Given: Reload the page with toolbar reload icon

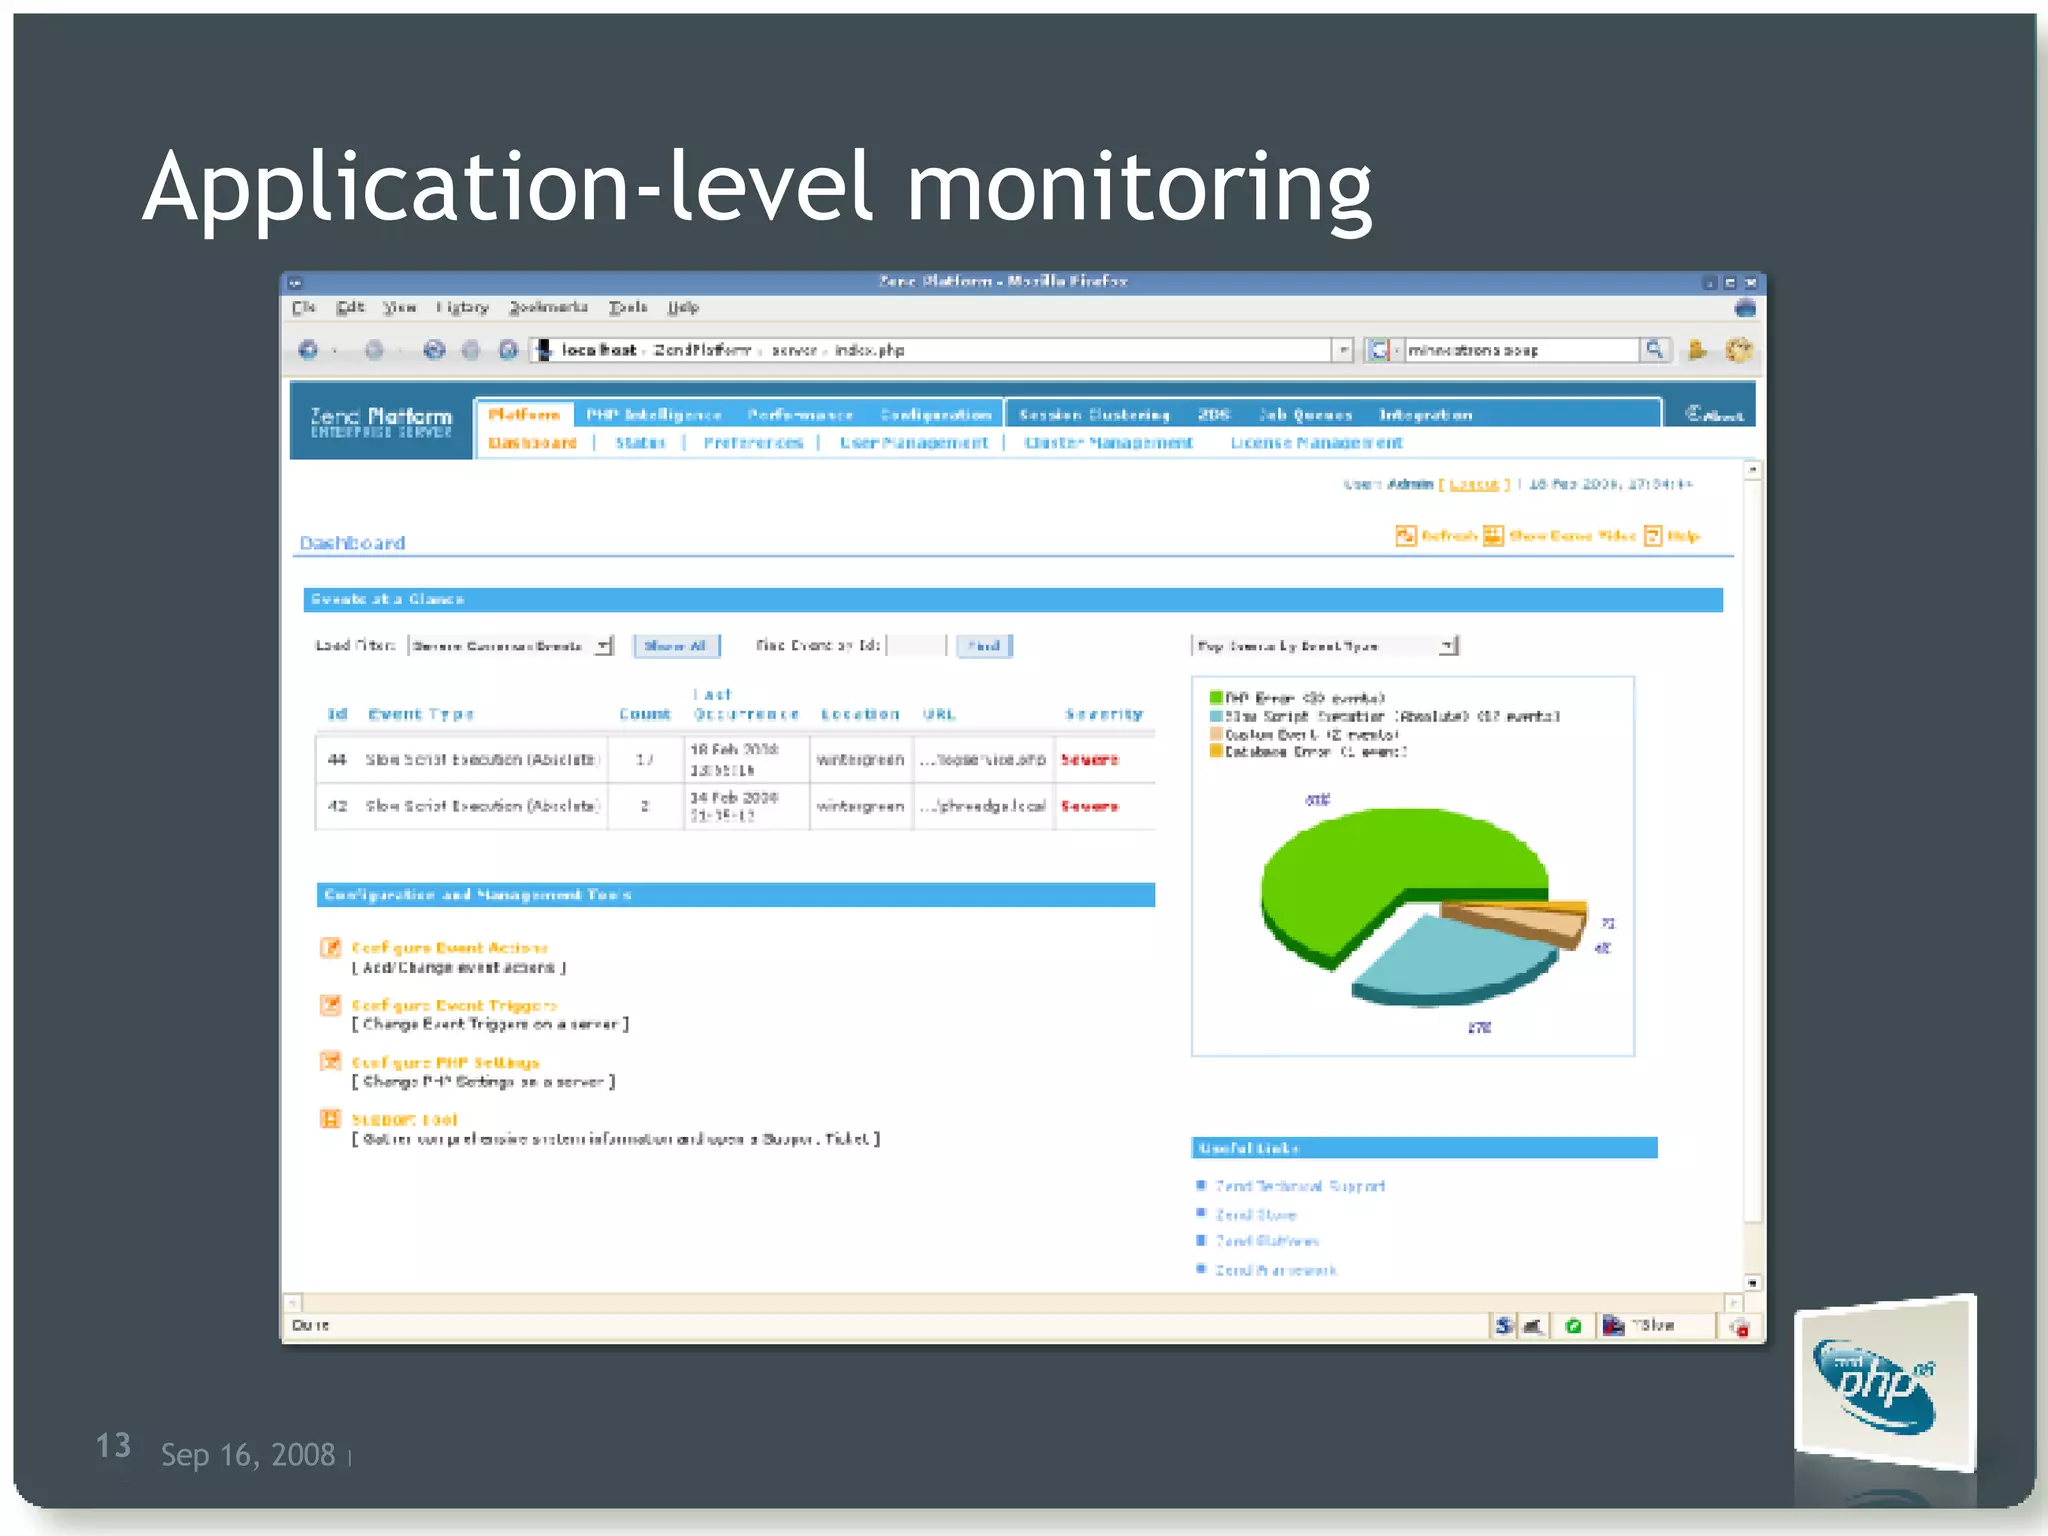Looking at the screenshot, I should (x=434, y=350).
